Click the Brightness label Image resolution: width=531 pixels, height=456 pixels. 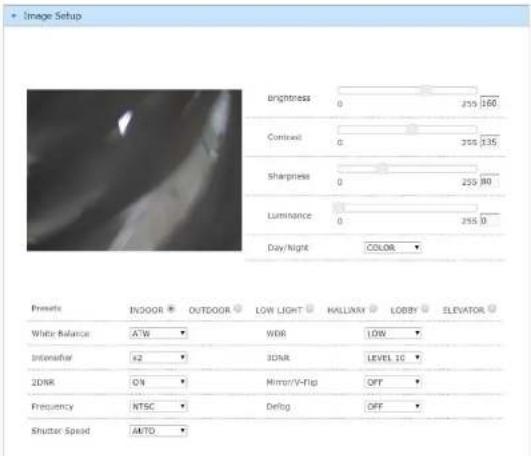tap(289, 98)
